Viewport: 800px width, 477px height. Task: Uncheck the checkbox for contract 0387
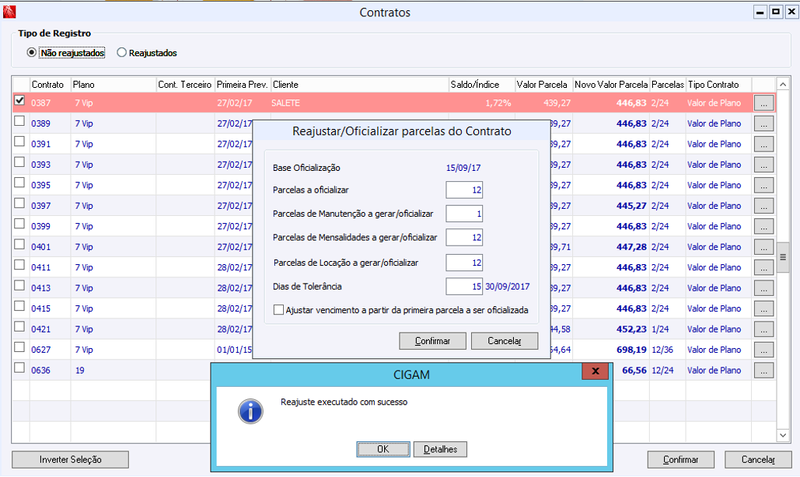tap(19, 101)
